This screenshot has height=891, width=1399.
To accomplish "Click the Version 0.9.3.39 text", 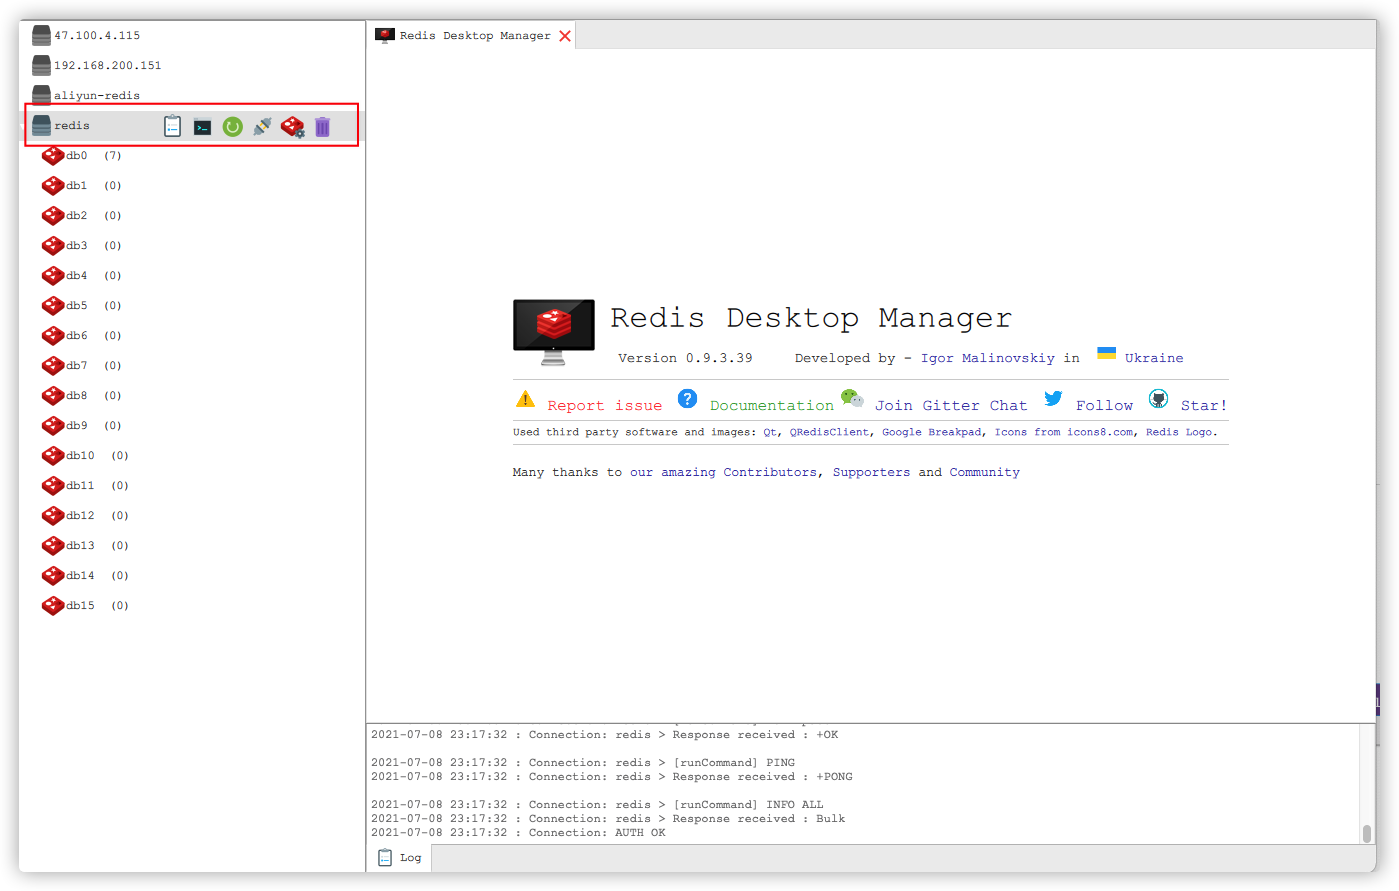I will pos(685,358).
